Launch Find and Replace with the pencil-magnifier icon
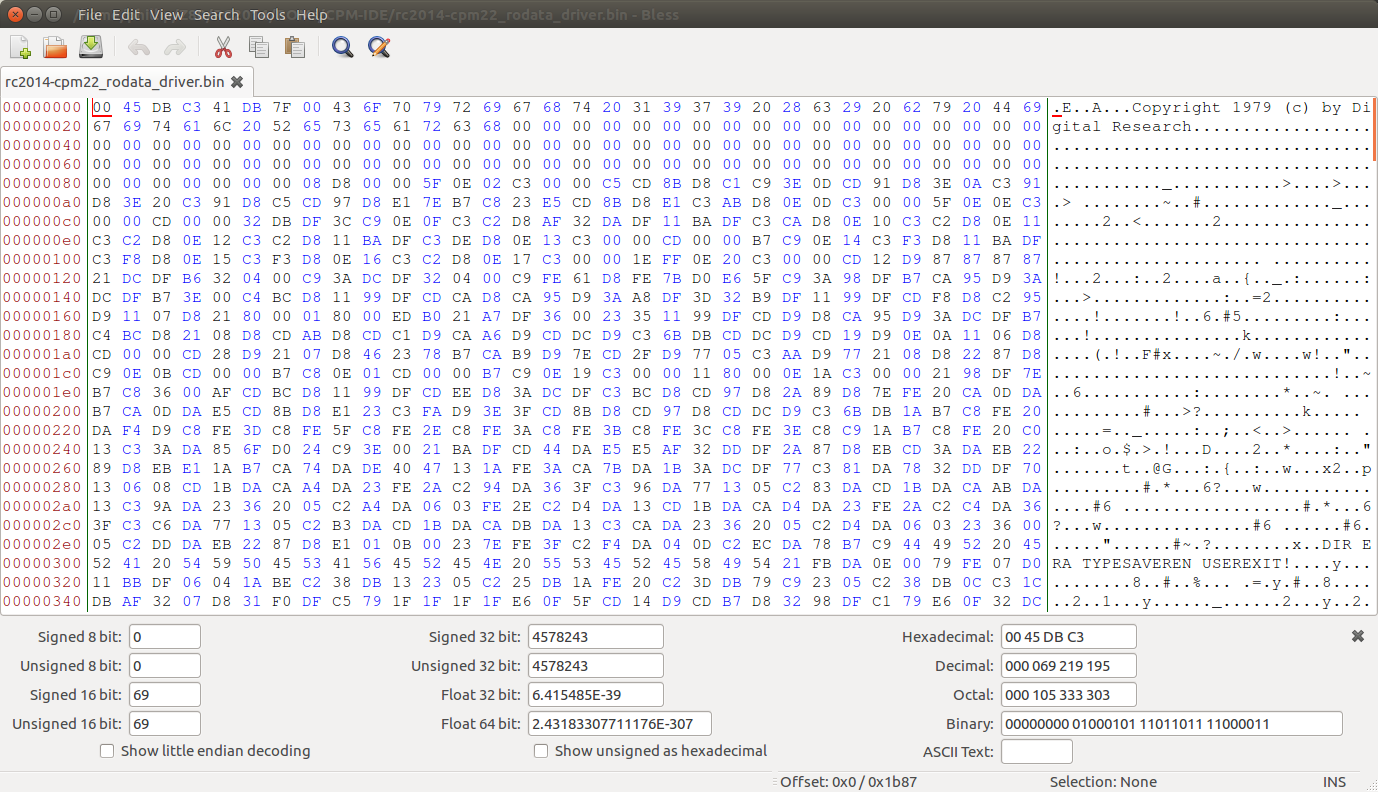1378x792 pixels. (379, 47)
